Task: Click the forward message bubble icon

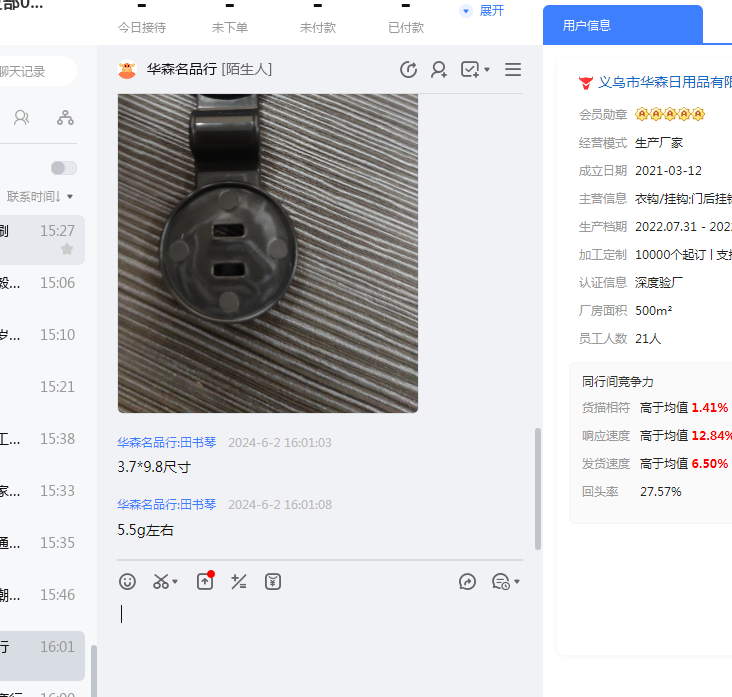Action: (x=467, y=581)
